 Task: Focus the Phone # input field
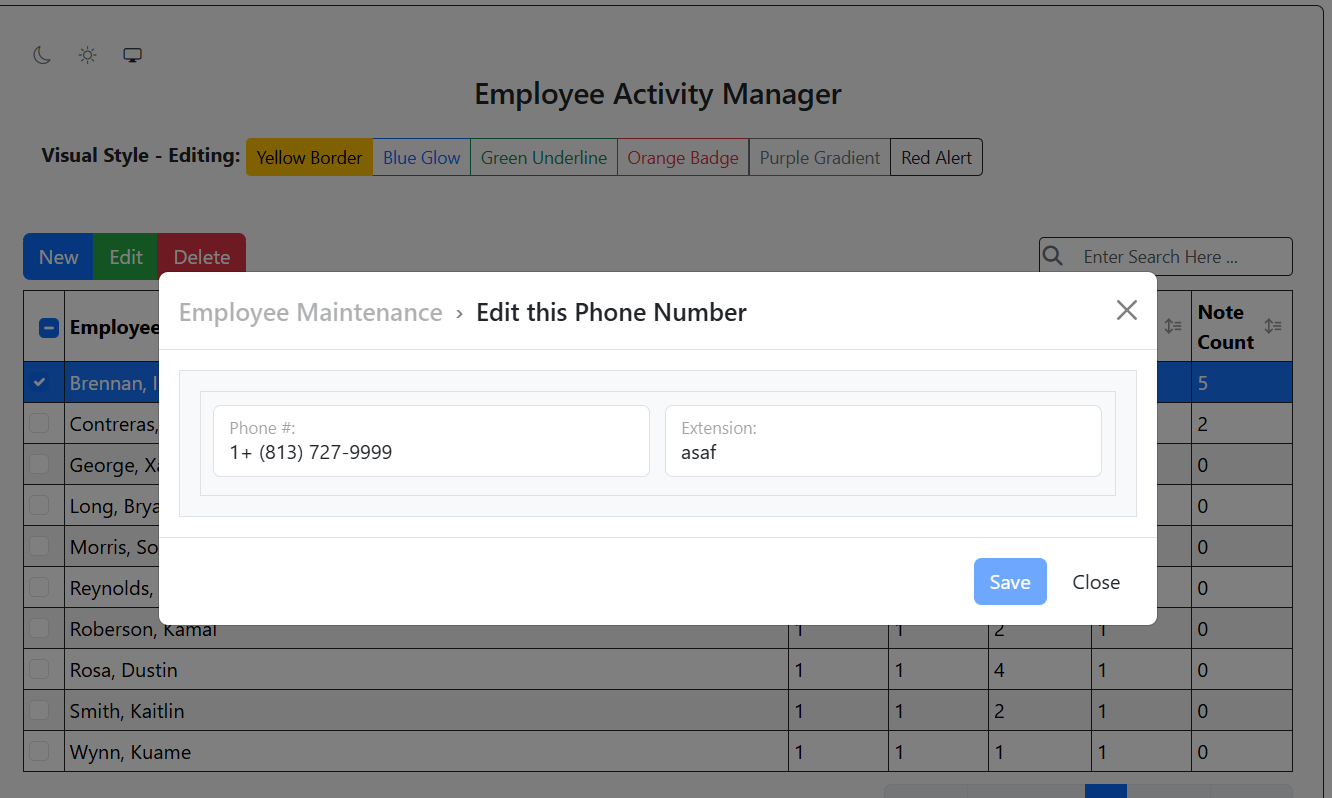coord(431,453)
